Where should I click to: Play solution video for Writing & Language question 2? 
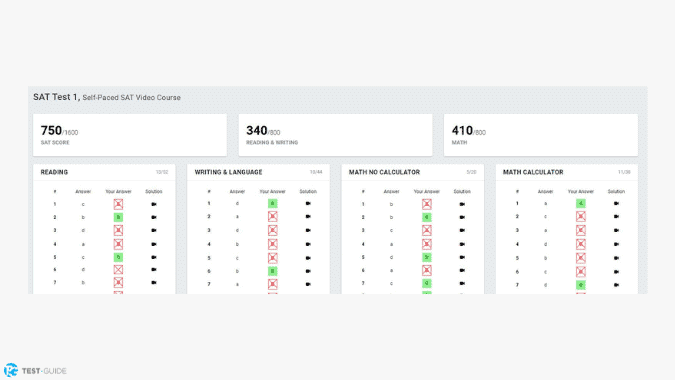click(x=308, y=216)
